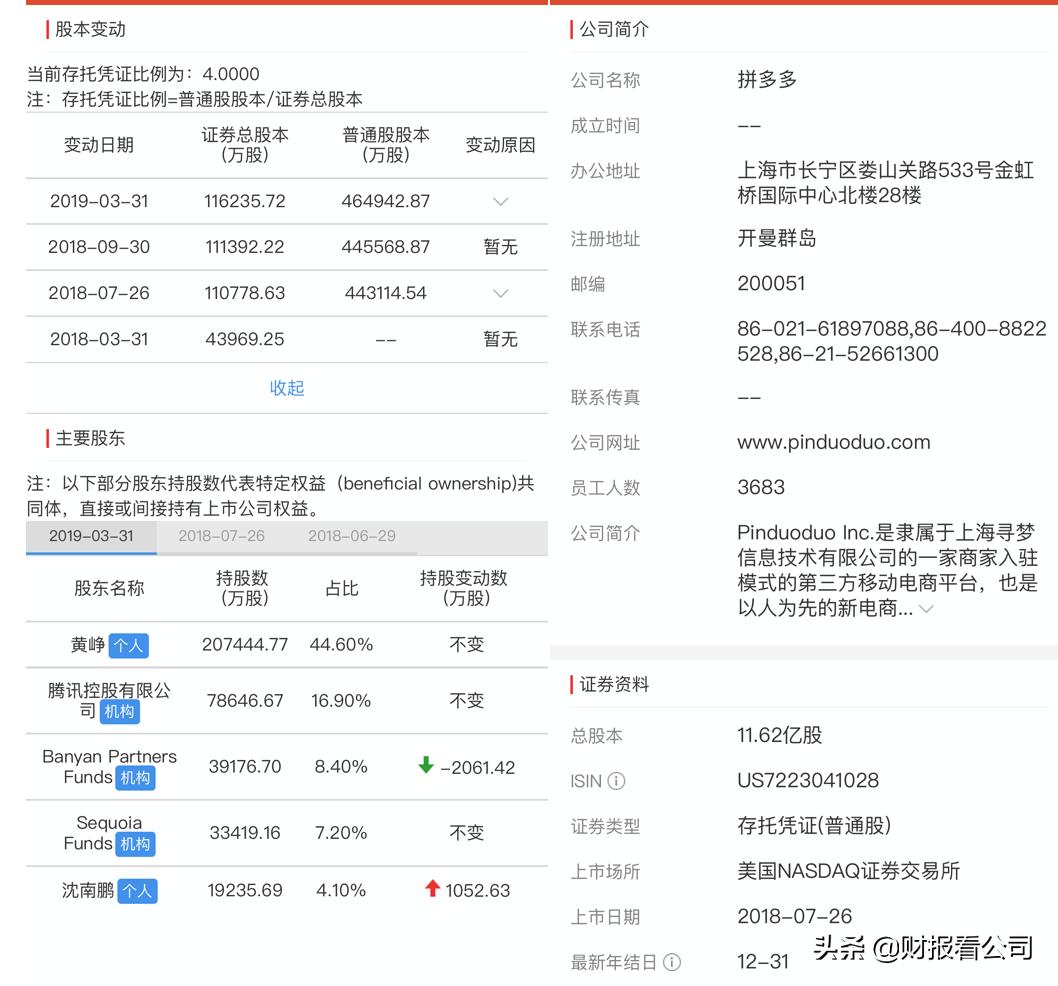The width and height of the screenshot is (1058, 986).
Task: Click 暂无 in the 2018-09-30 row
Action: point(500,247)
